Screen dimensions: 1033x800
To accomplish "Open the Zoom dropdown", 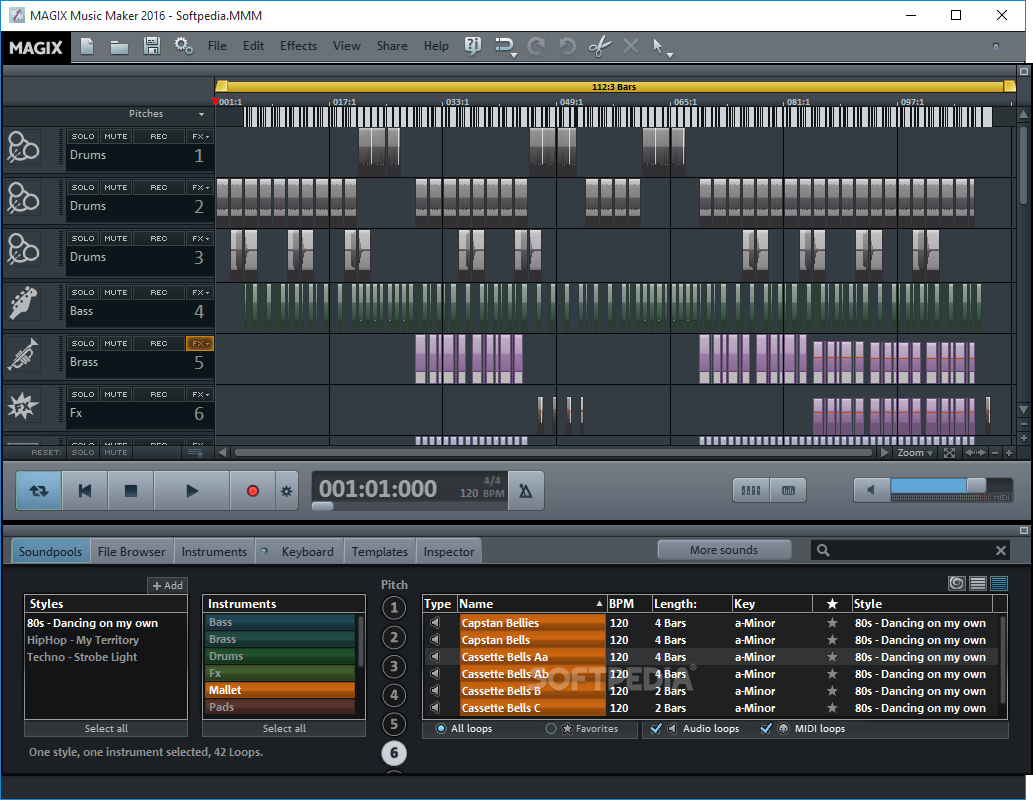I will point(915,453).
